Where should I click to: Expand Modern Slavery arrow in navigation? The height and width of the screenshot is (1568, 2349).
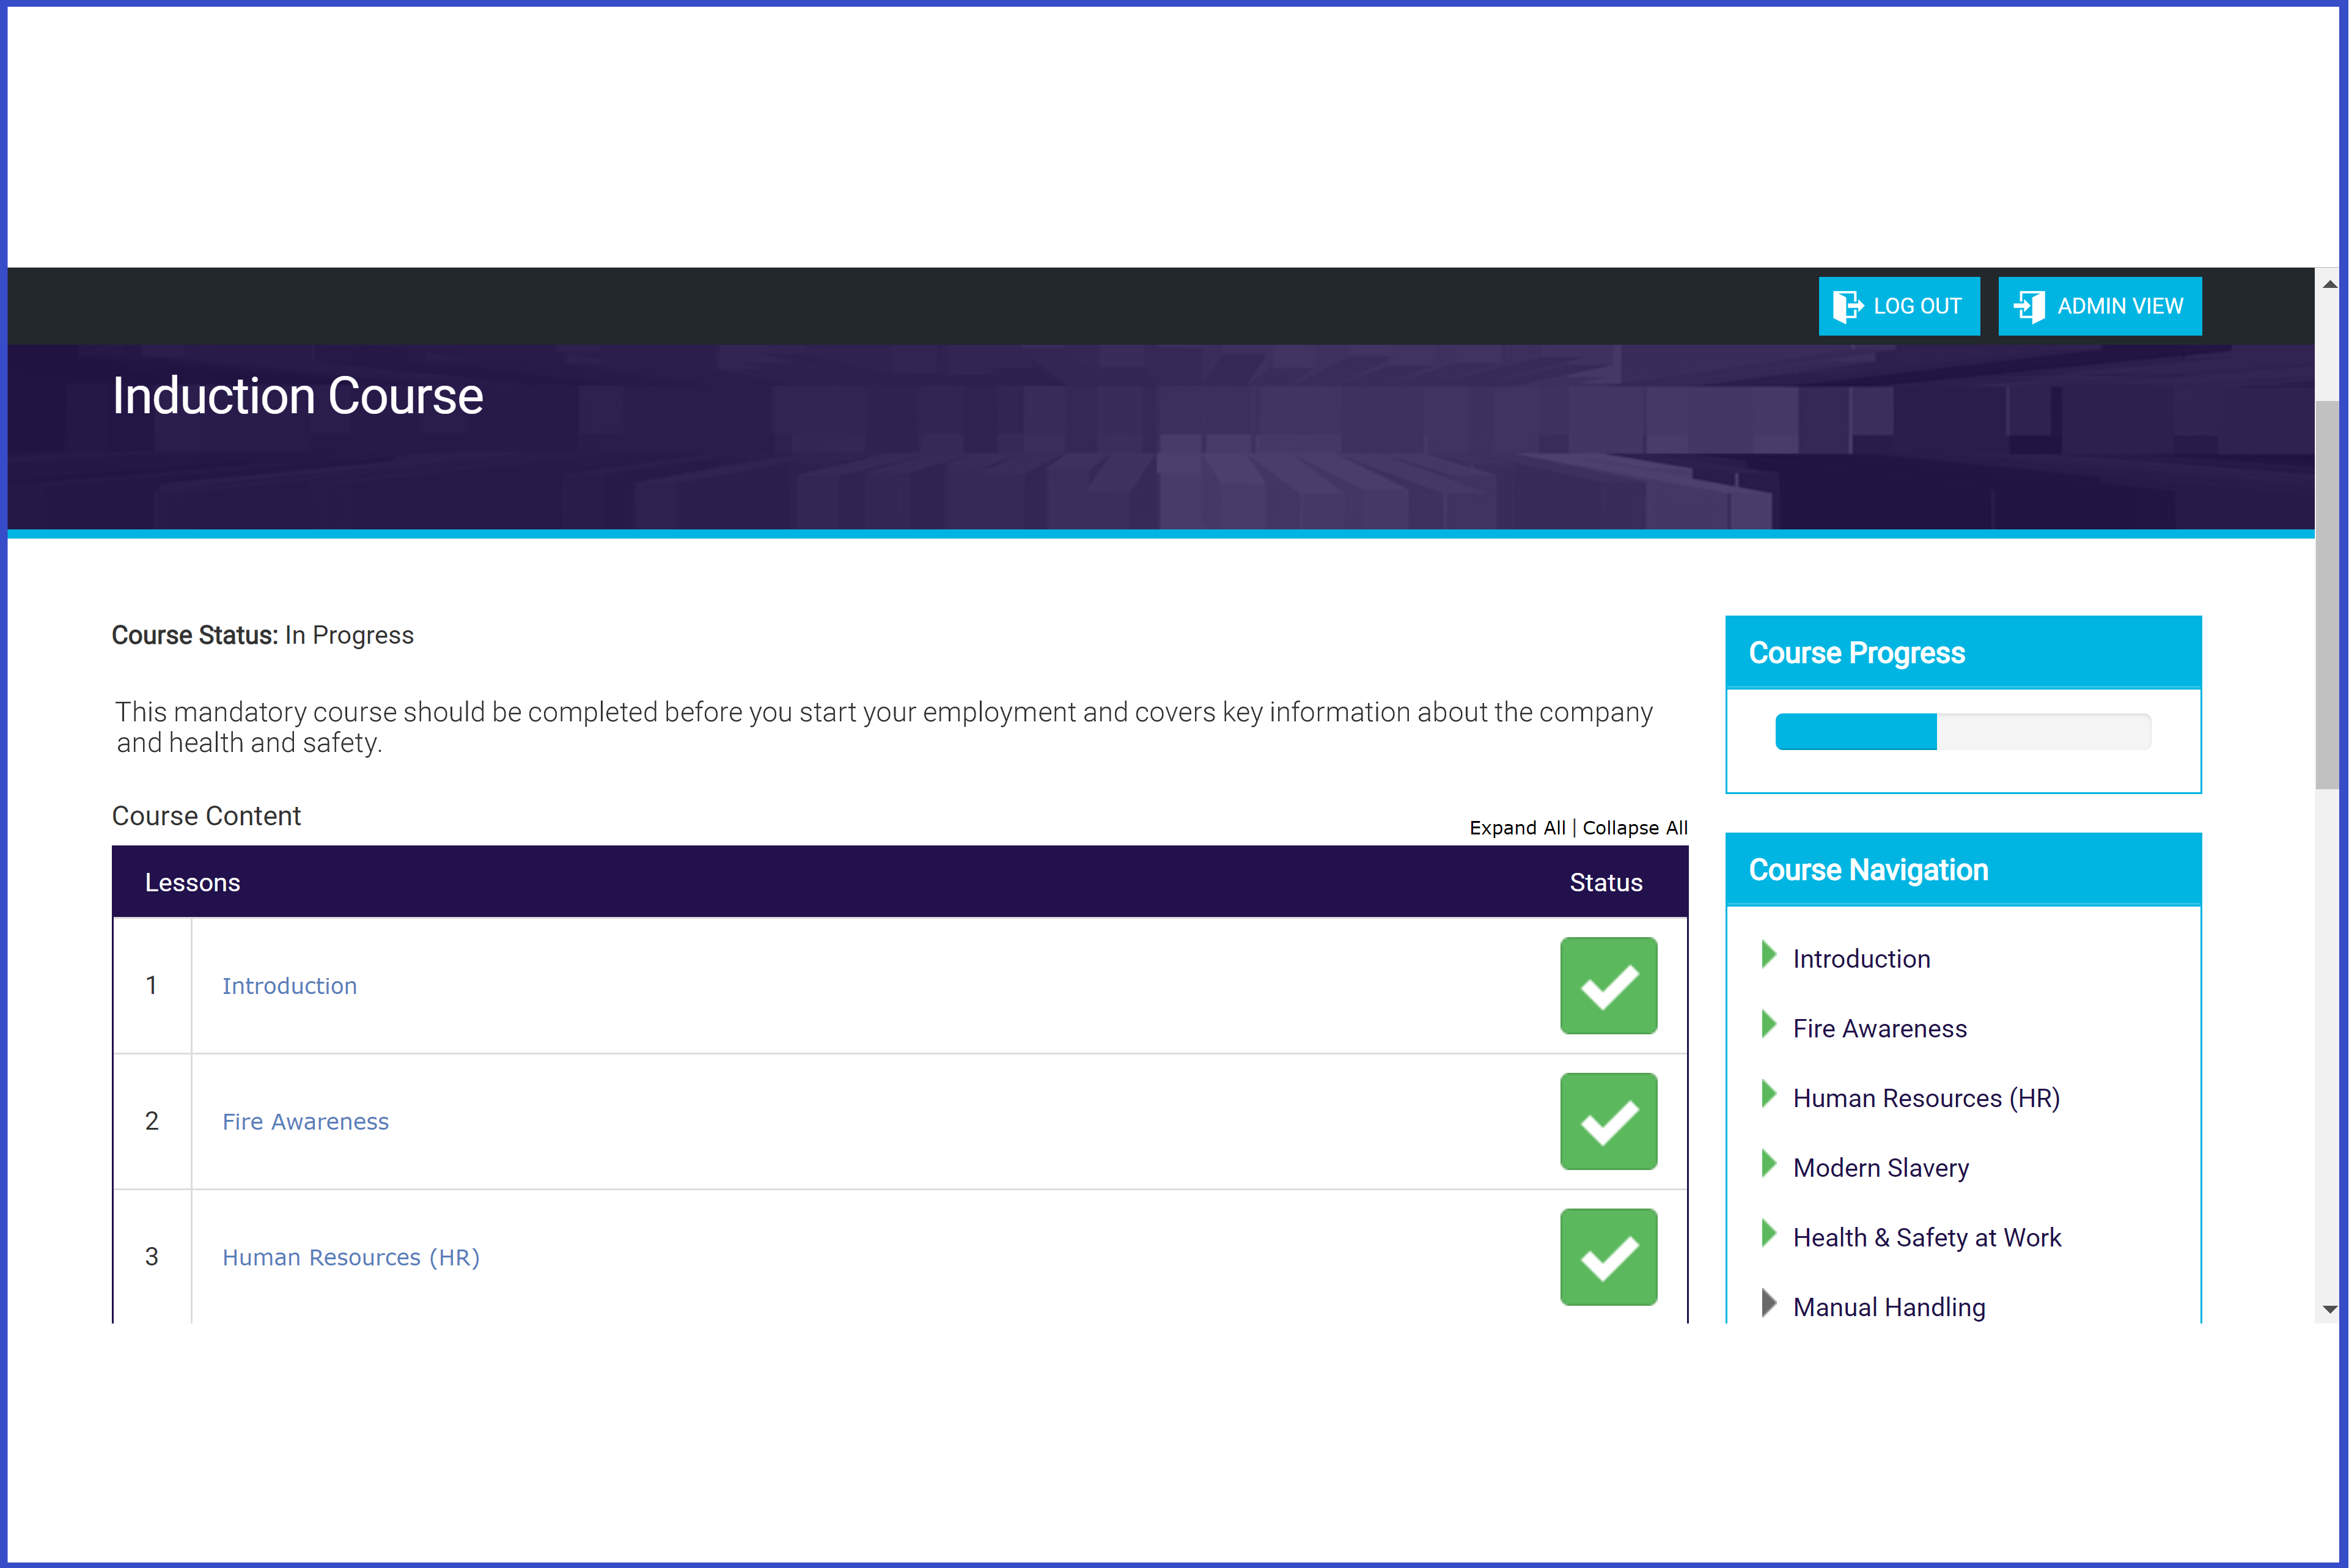(1768, 1164)
